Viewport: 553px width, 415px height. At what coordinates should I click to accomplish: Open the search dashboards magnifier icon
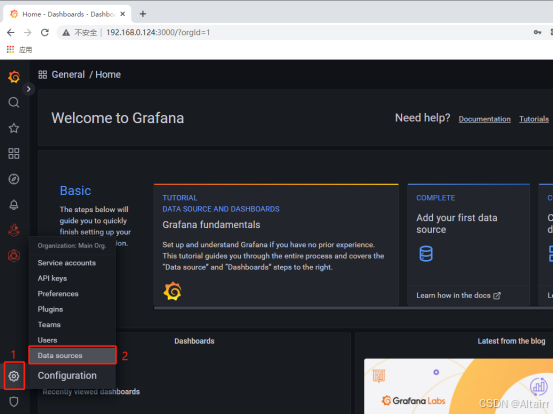(14, 102)
